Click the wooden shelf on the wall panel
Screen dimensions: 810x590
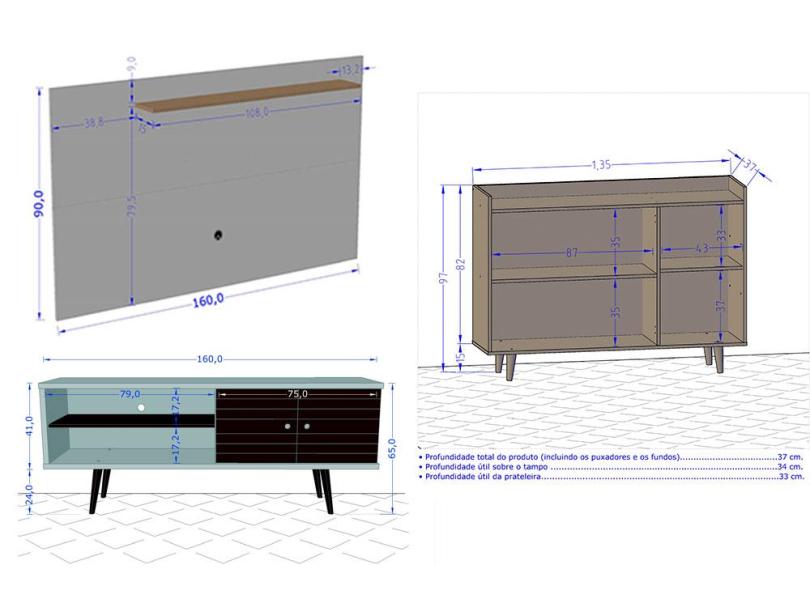coord(250,97)
